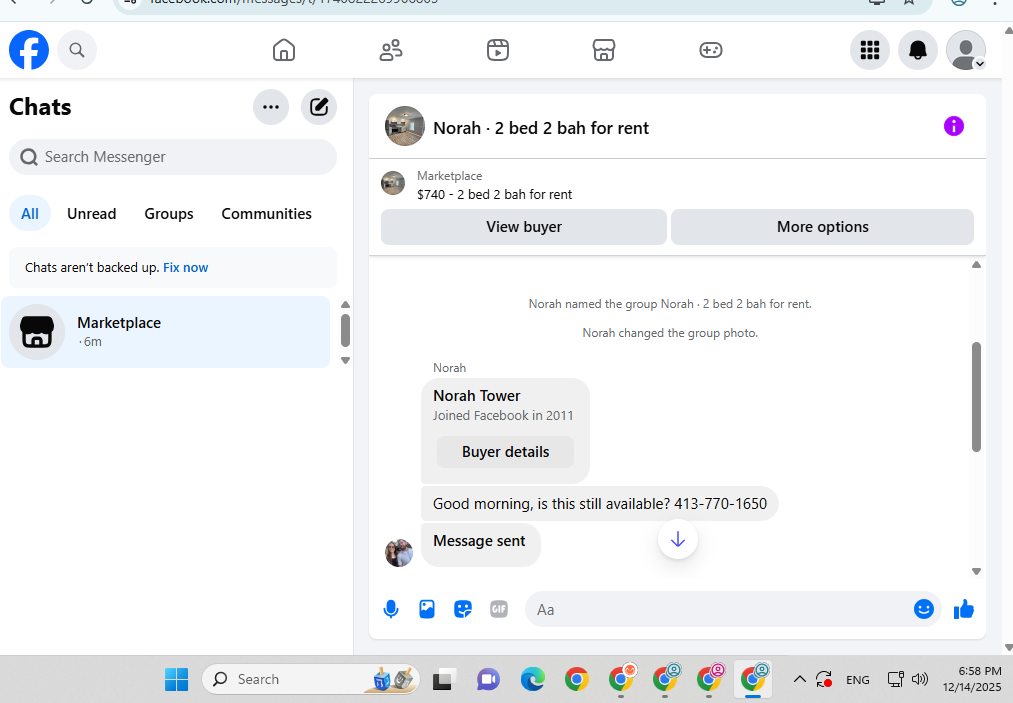Record a voice clip microphone icon
The height and width of the screenshot is (703, 1013).
pos(391,609)
